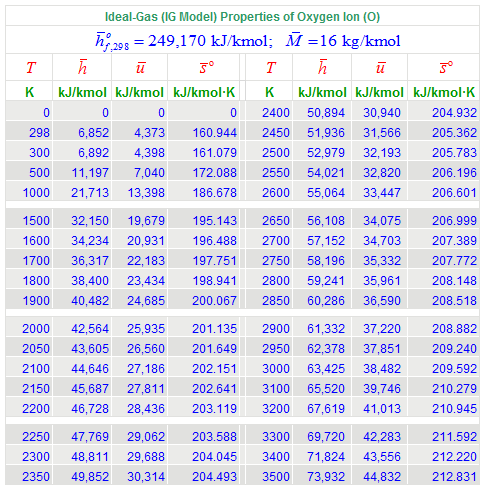Select the internal energy value 4,398
Image resolution: width=485 pixels, height=490 pixels.
(x=149, y=153)
